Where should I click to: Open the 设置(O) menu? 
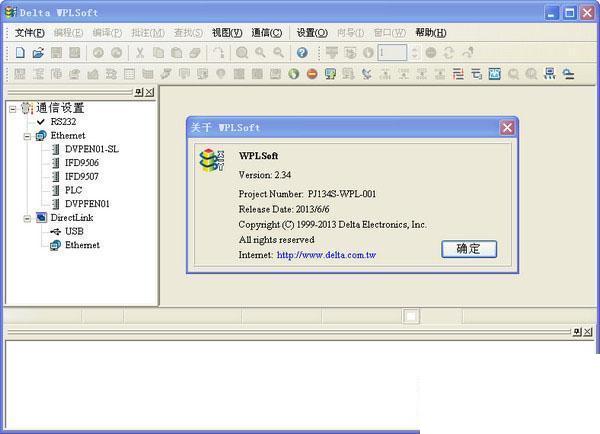click(x=312, y=33)
